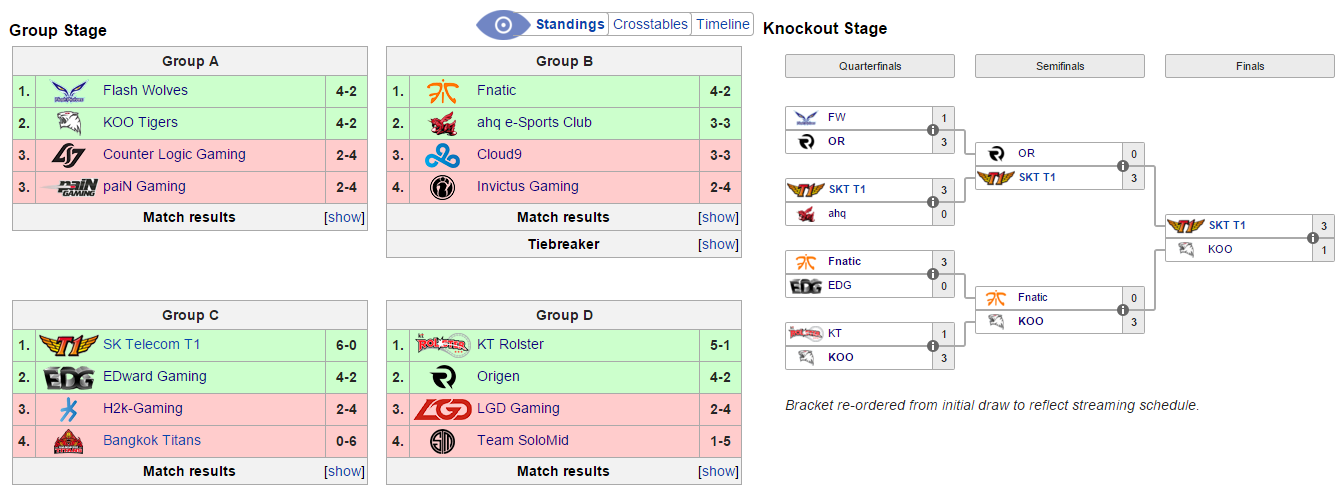Open info icon for FW vs OR quarterfinal
The width and height of the screenshot is (1340, 498).
[933, 130]
